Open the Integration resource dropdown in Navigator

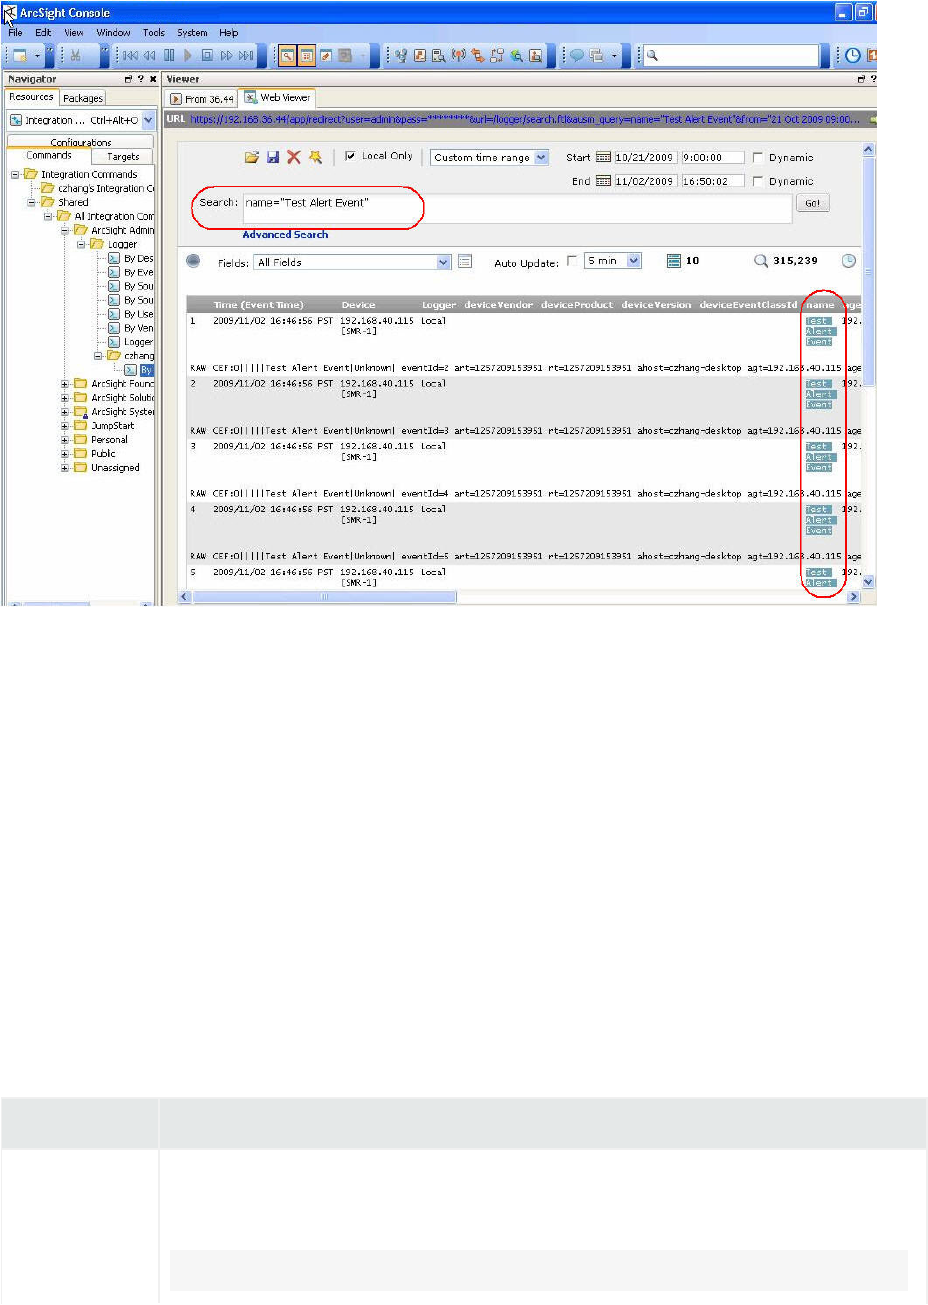[148, 120]
